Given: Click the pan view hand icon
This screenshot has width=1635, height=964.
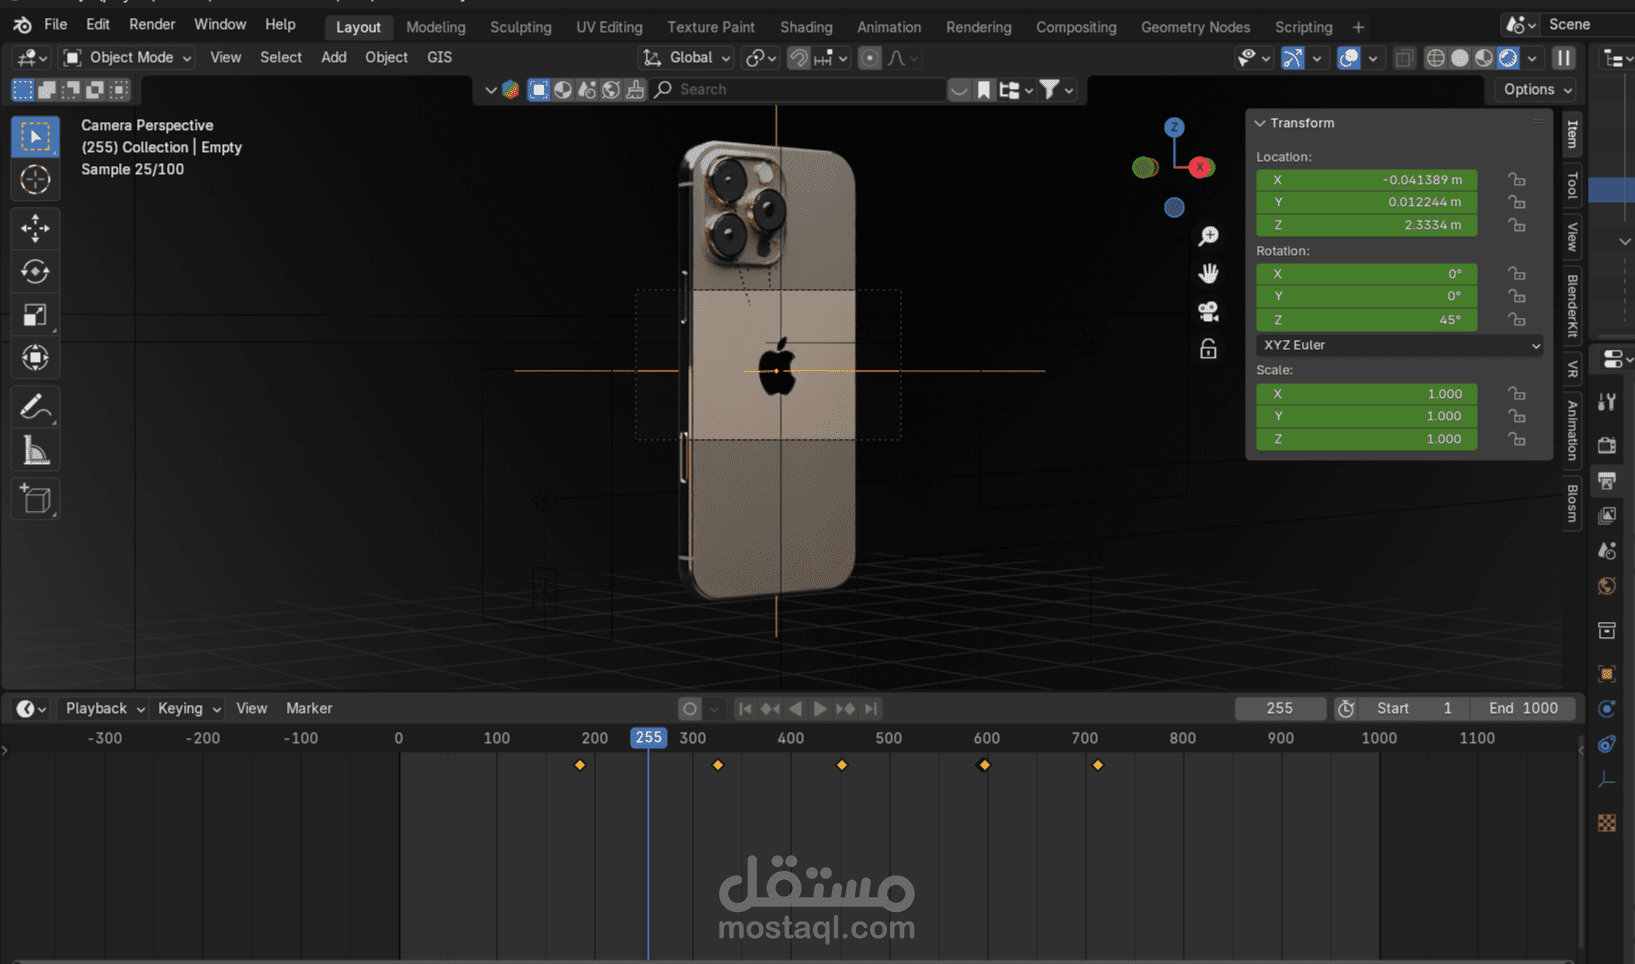Looking at the screenshot, I should pyautogui.click(x=1208, y=273).
